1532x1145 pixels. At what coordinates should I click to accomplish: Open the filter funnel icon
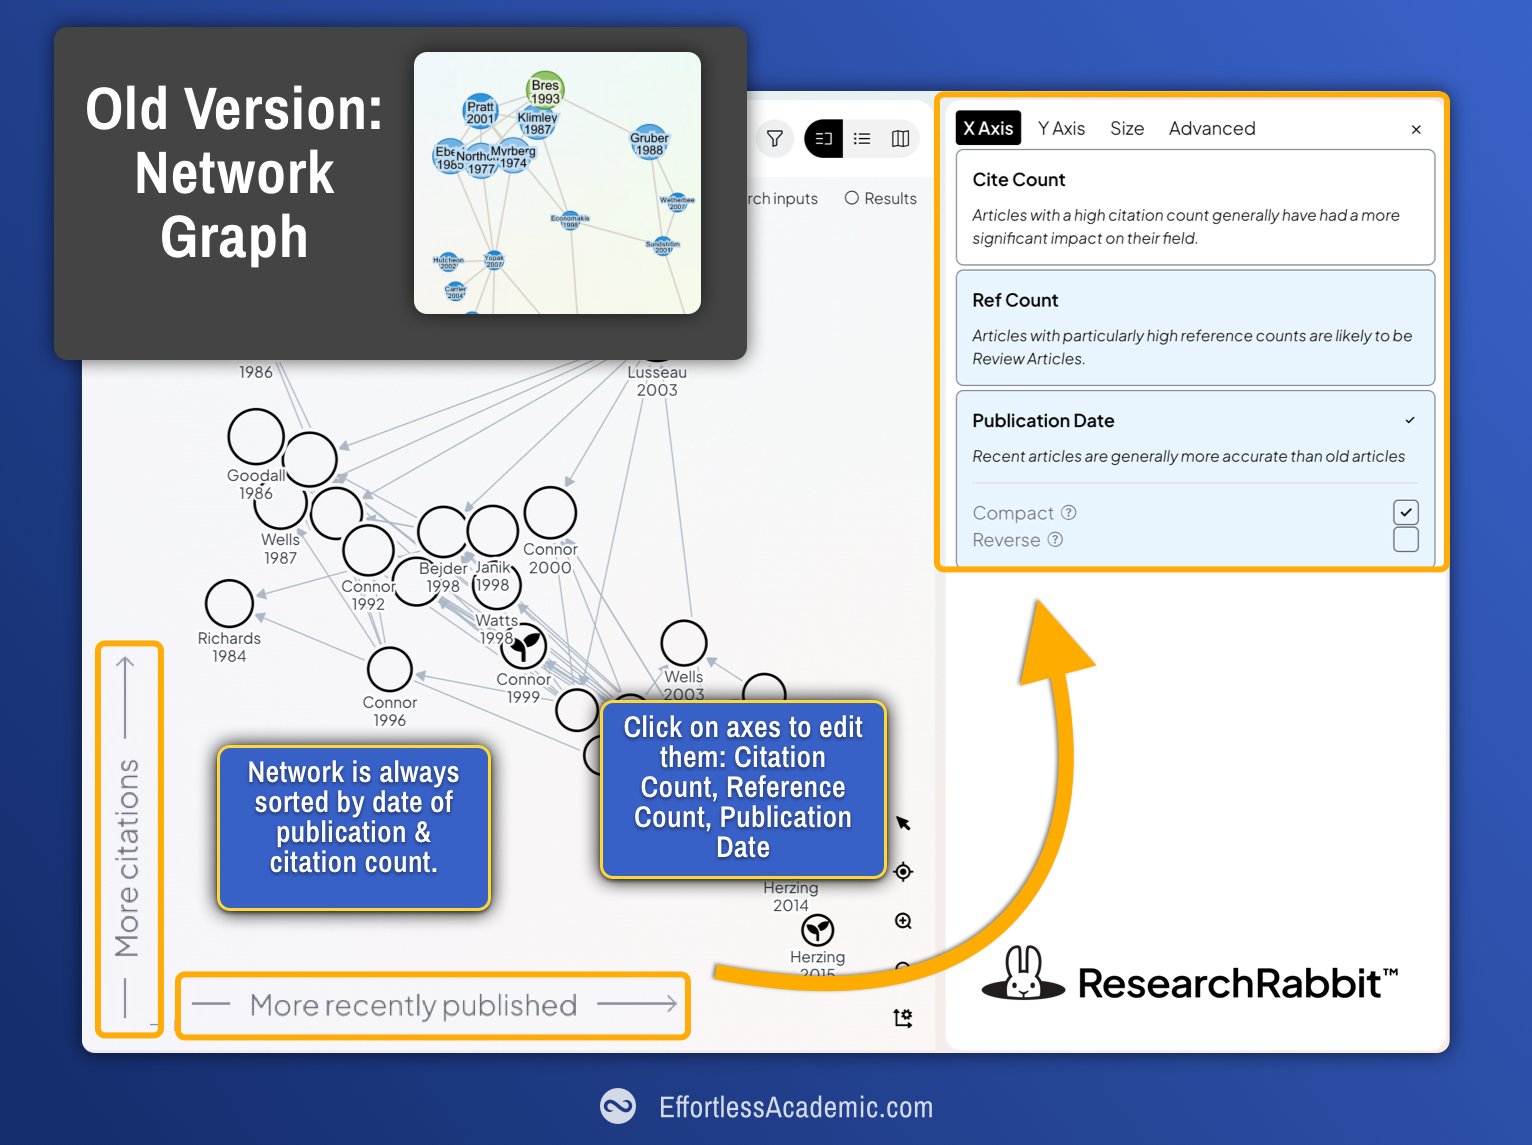coord(774,138)
